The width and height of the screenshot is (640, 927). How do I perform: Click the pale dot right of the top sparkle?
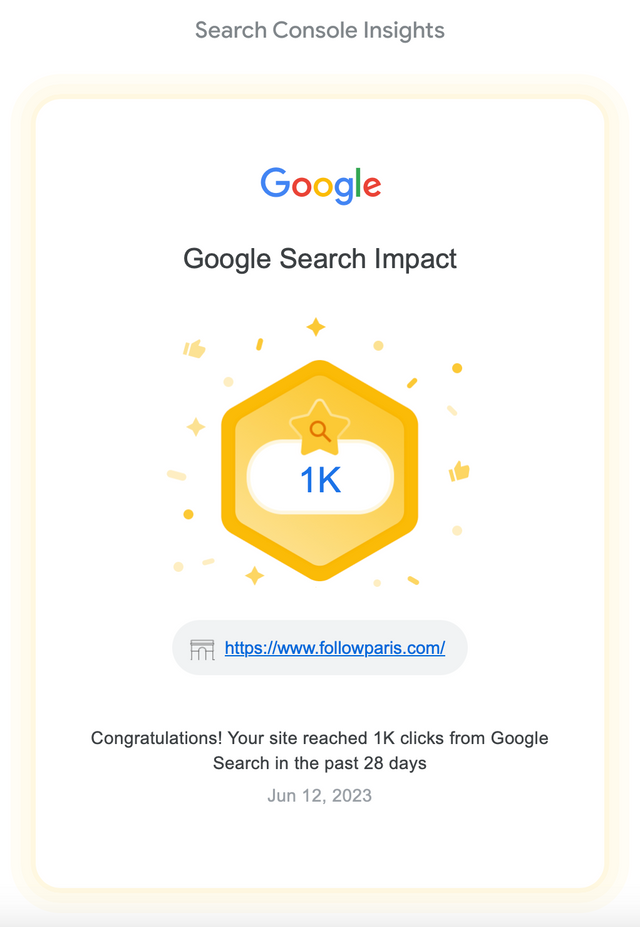coord(378,345)
